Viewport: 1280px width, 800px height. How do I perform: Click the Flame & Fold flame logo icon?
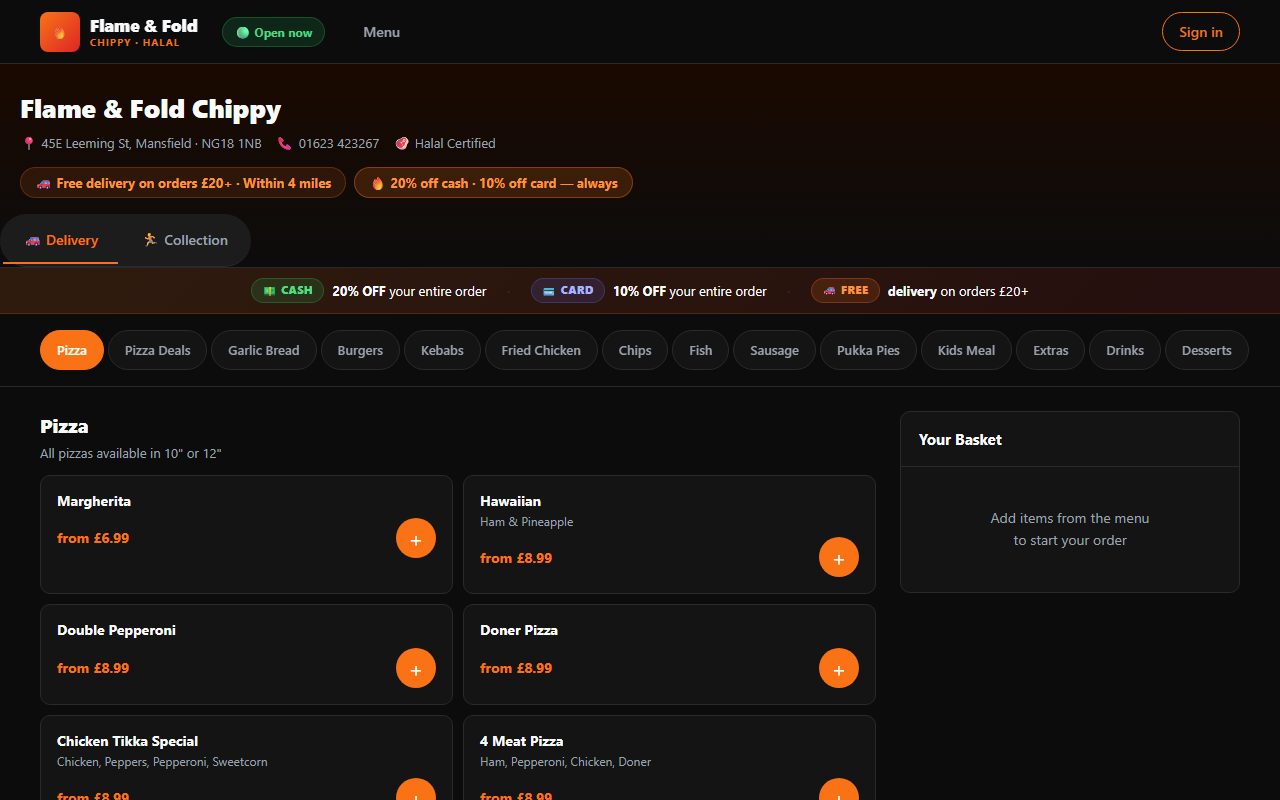(60, 32)
